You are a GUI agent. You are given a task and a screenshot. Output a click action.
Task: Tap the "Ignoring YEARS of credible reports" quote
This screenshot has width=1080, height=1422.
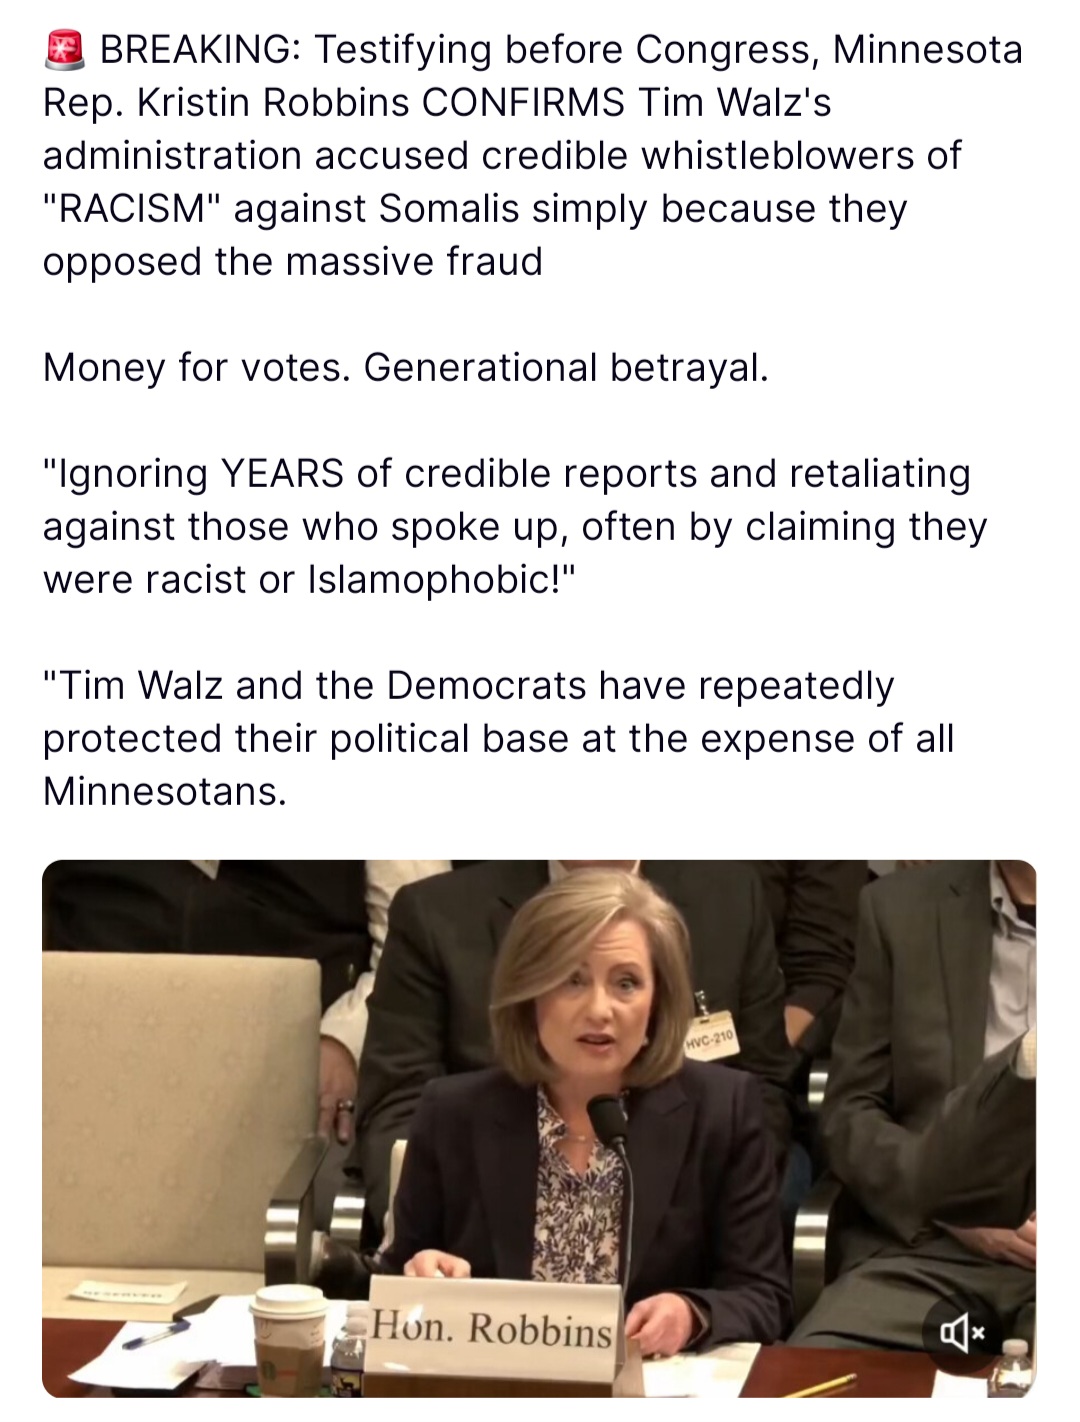coord(515,526)
